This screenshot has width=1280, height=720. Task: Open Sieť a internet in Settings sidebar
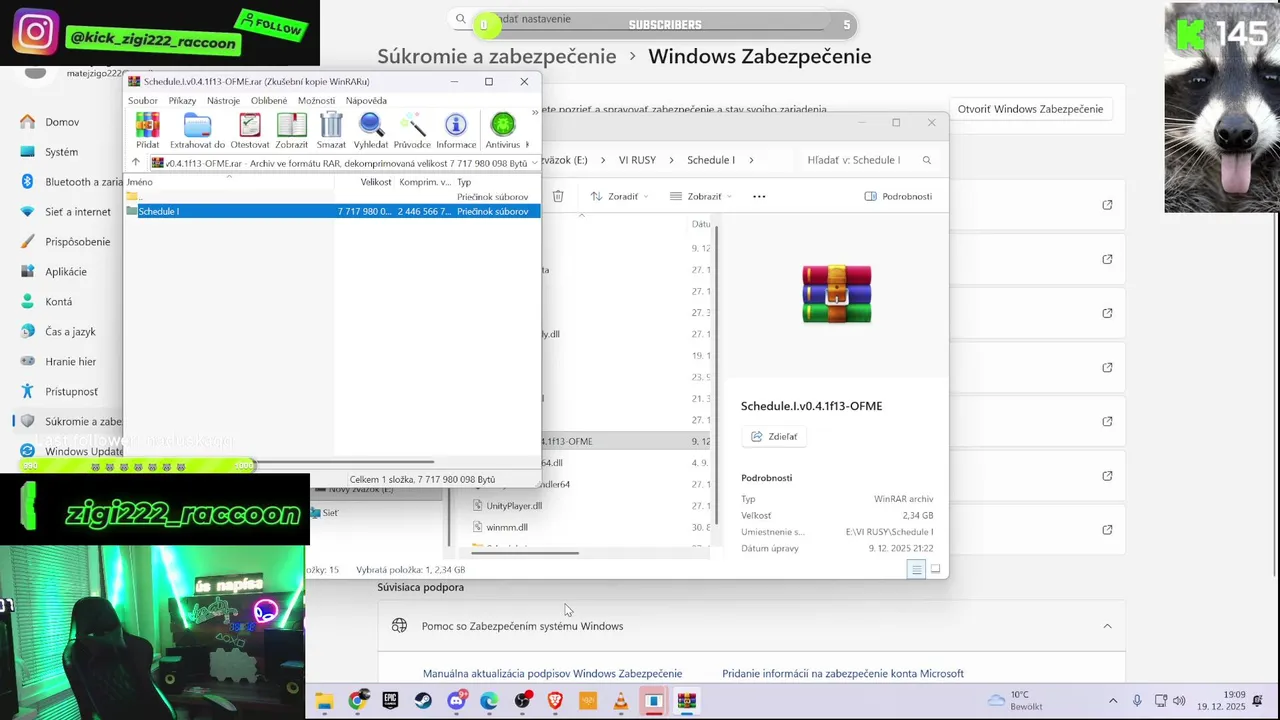(x=77, y=212)
